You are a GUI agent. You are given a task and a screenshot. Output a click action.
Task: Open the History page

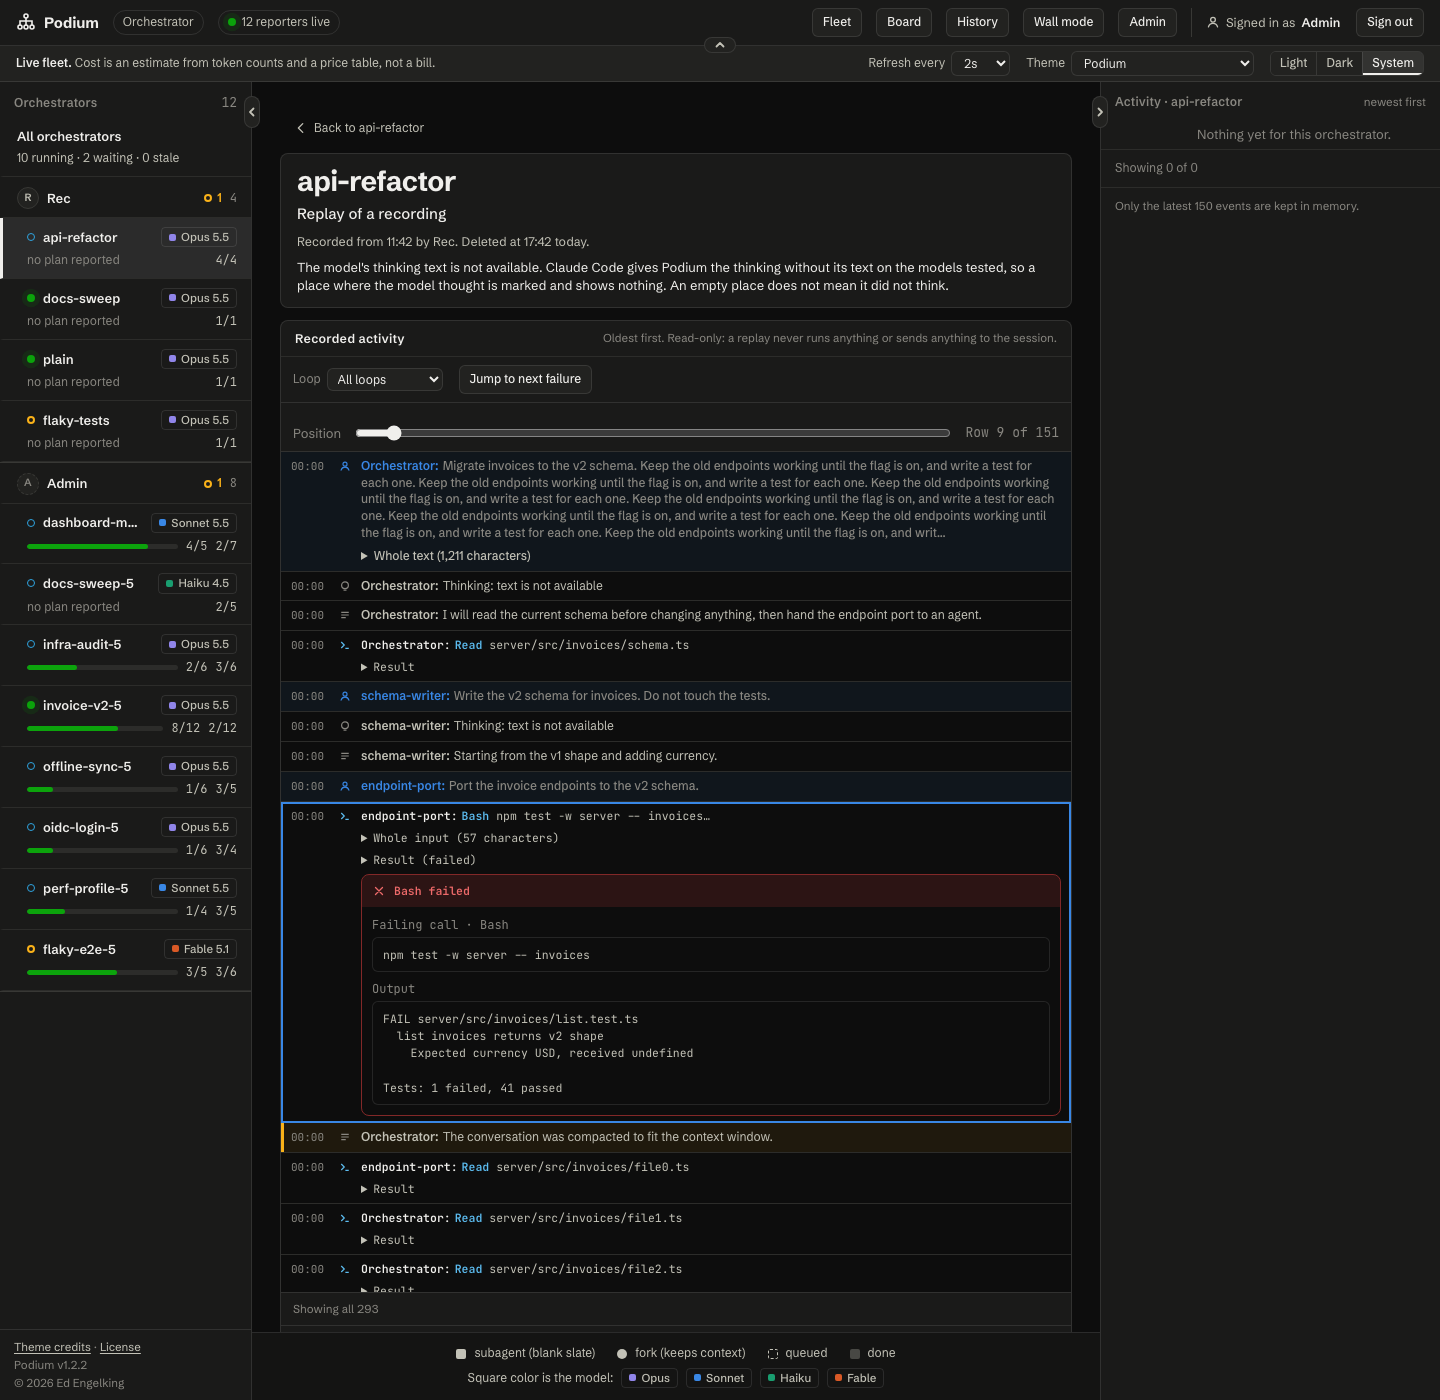tap(977, 22)
